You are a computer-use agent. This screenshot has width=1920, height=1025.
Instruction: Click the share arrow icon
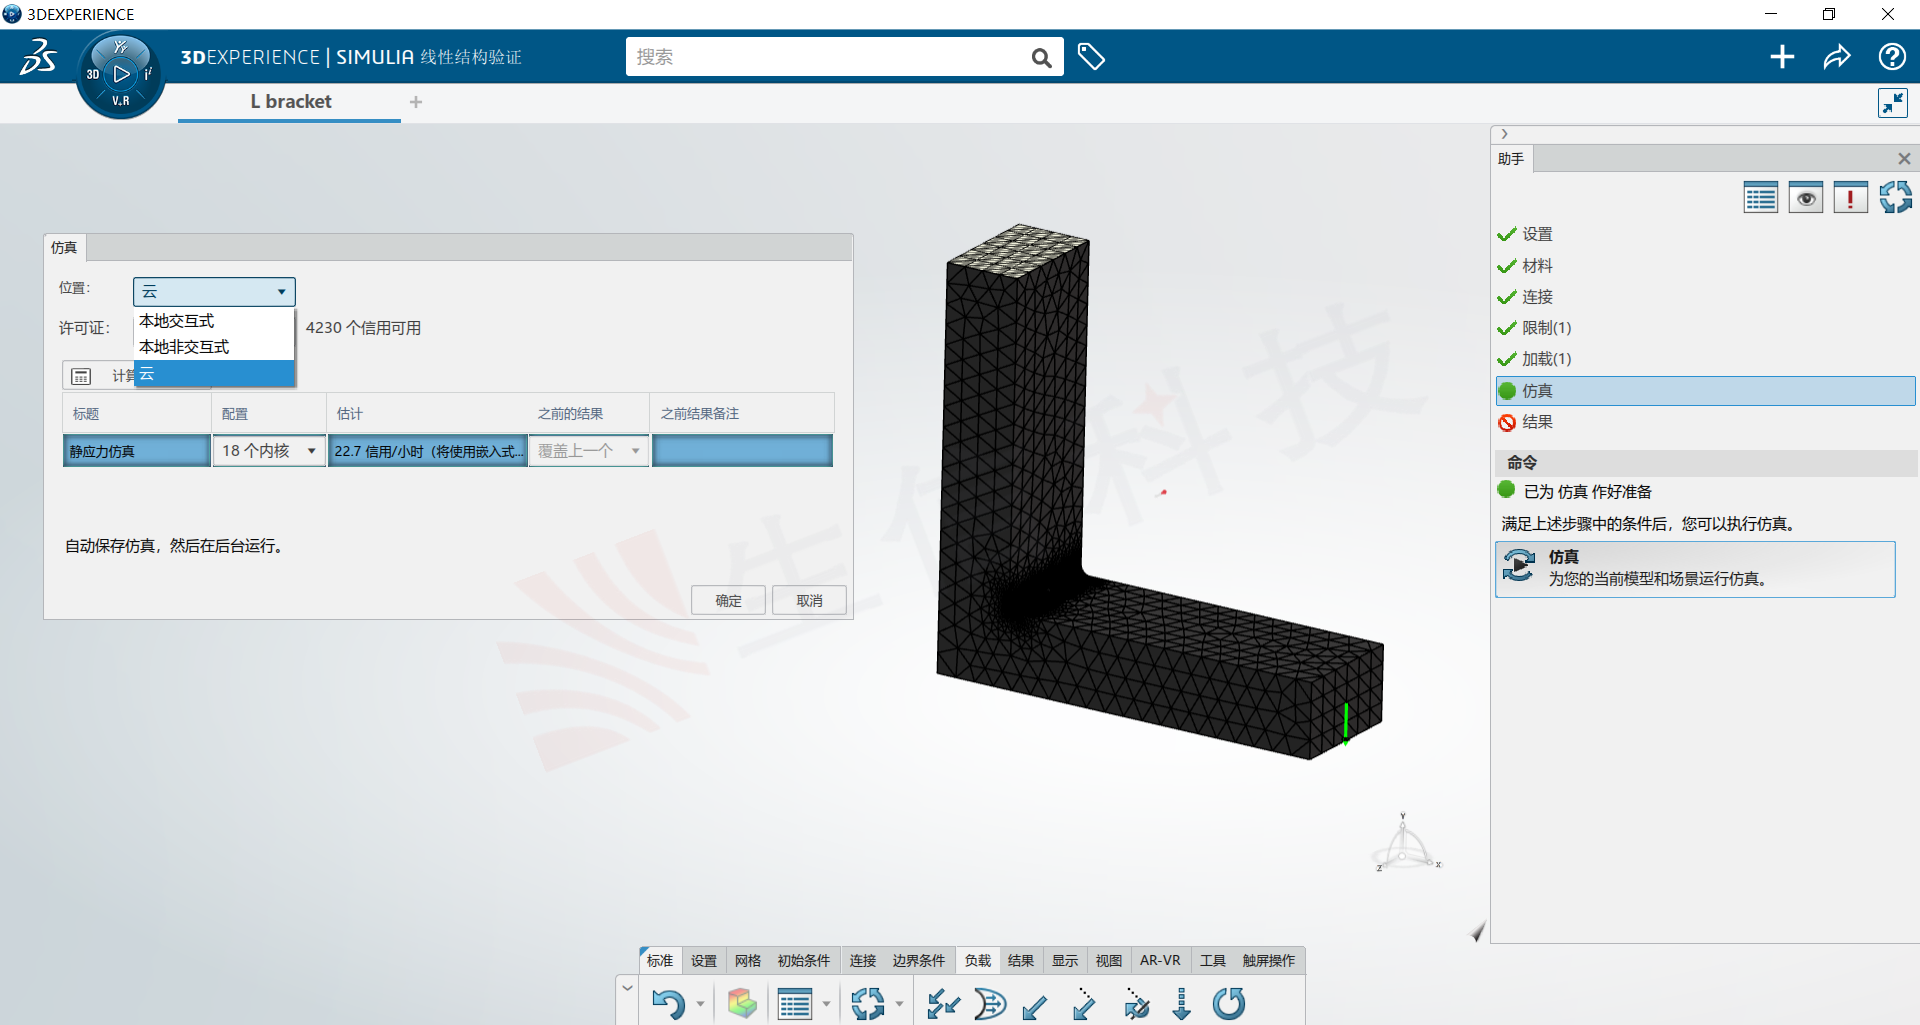[x=1837, y=57]
